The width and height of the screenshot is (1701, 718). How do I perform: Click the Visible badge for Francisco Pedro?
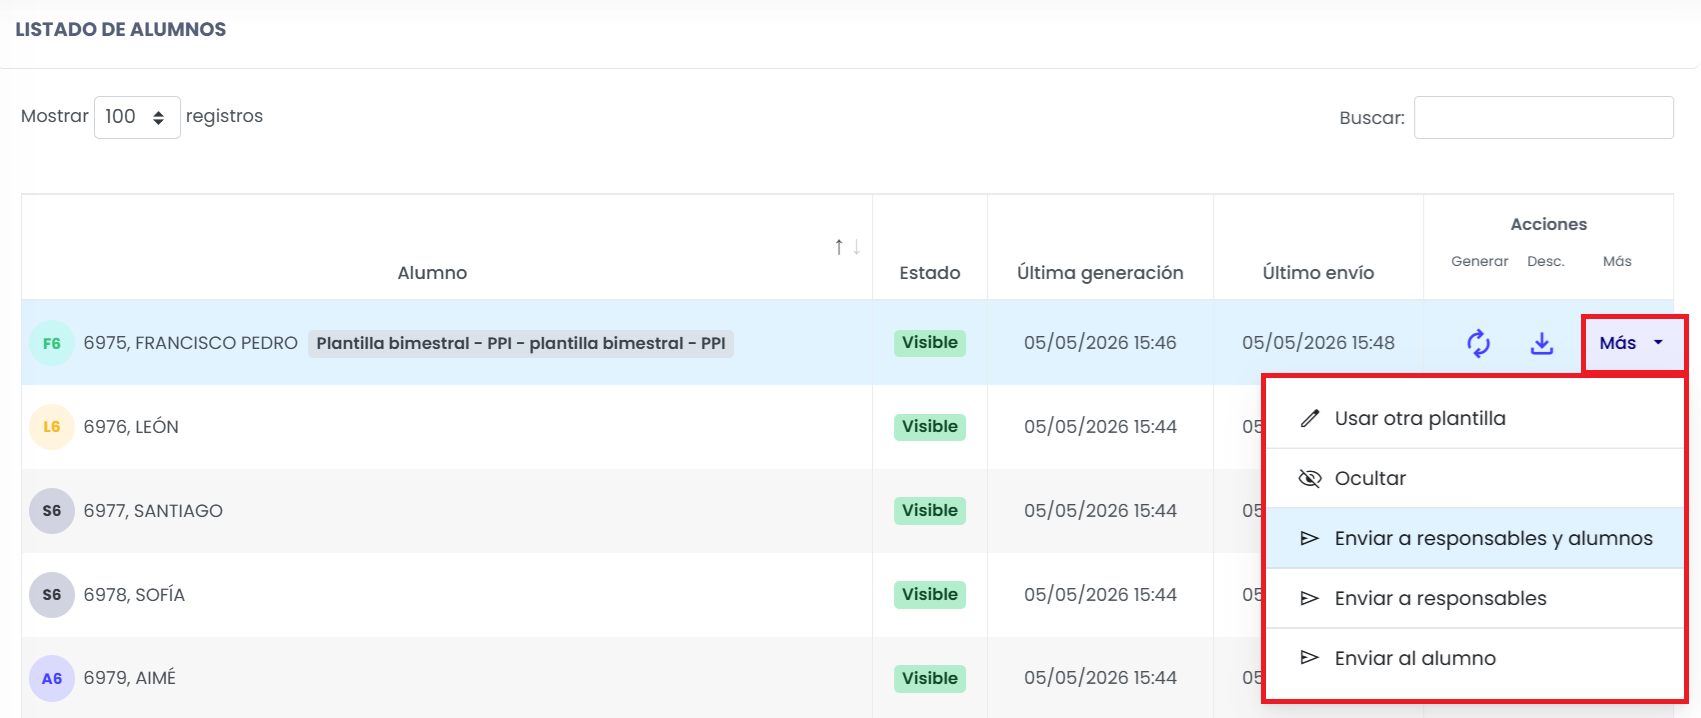tap(930, 343)
